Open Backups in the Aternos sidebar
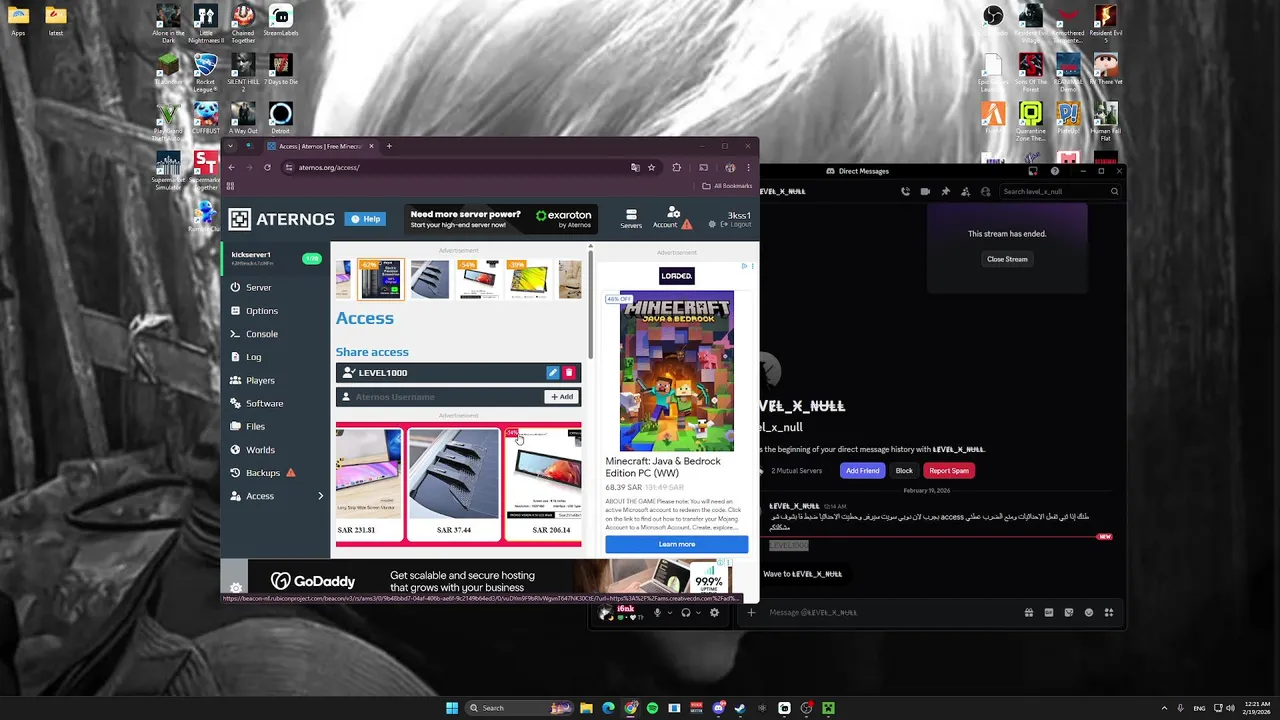The image size is (1280, 720). point(262,473)
